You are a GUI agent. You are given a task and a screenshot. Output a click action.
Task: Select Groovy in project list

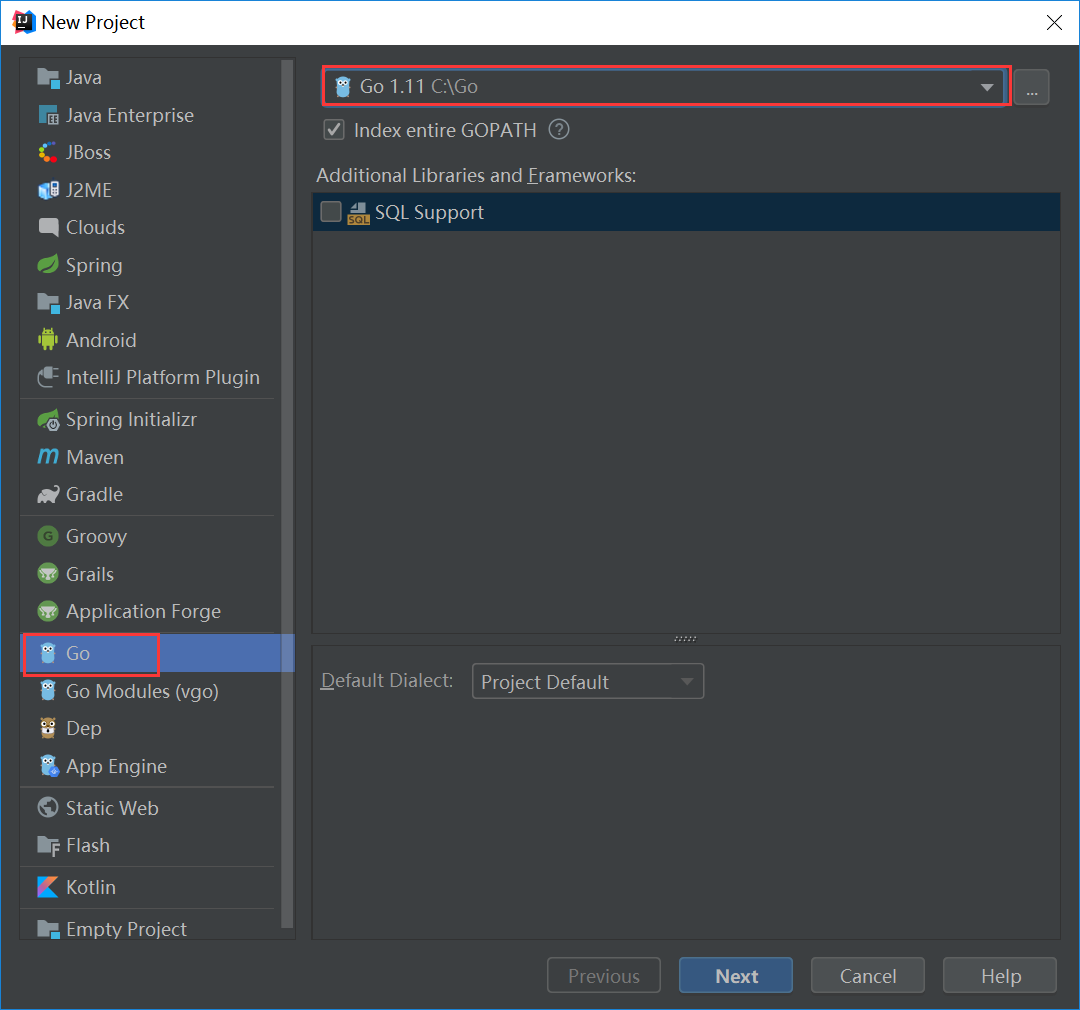150,536
